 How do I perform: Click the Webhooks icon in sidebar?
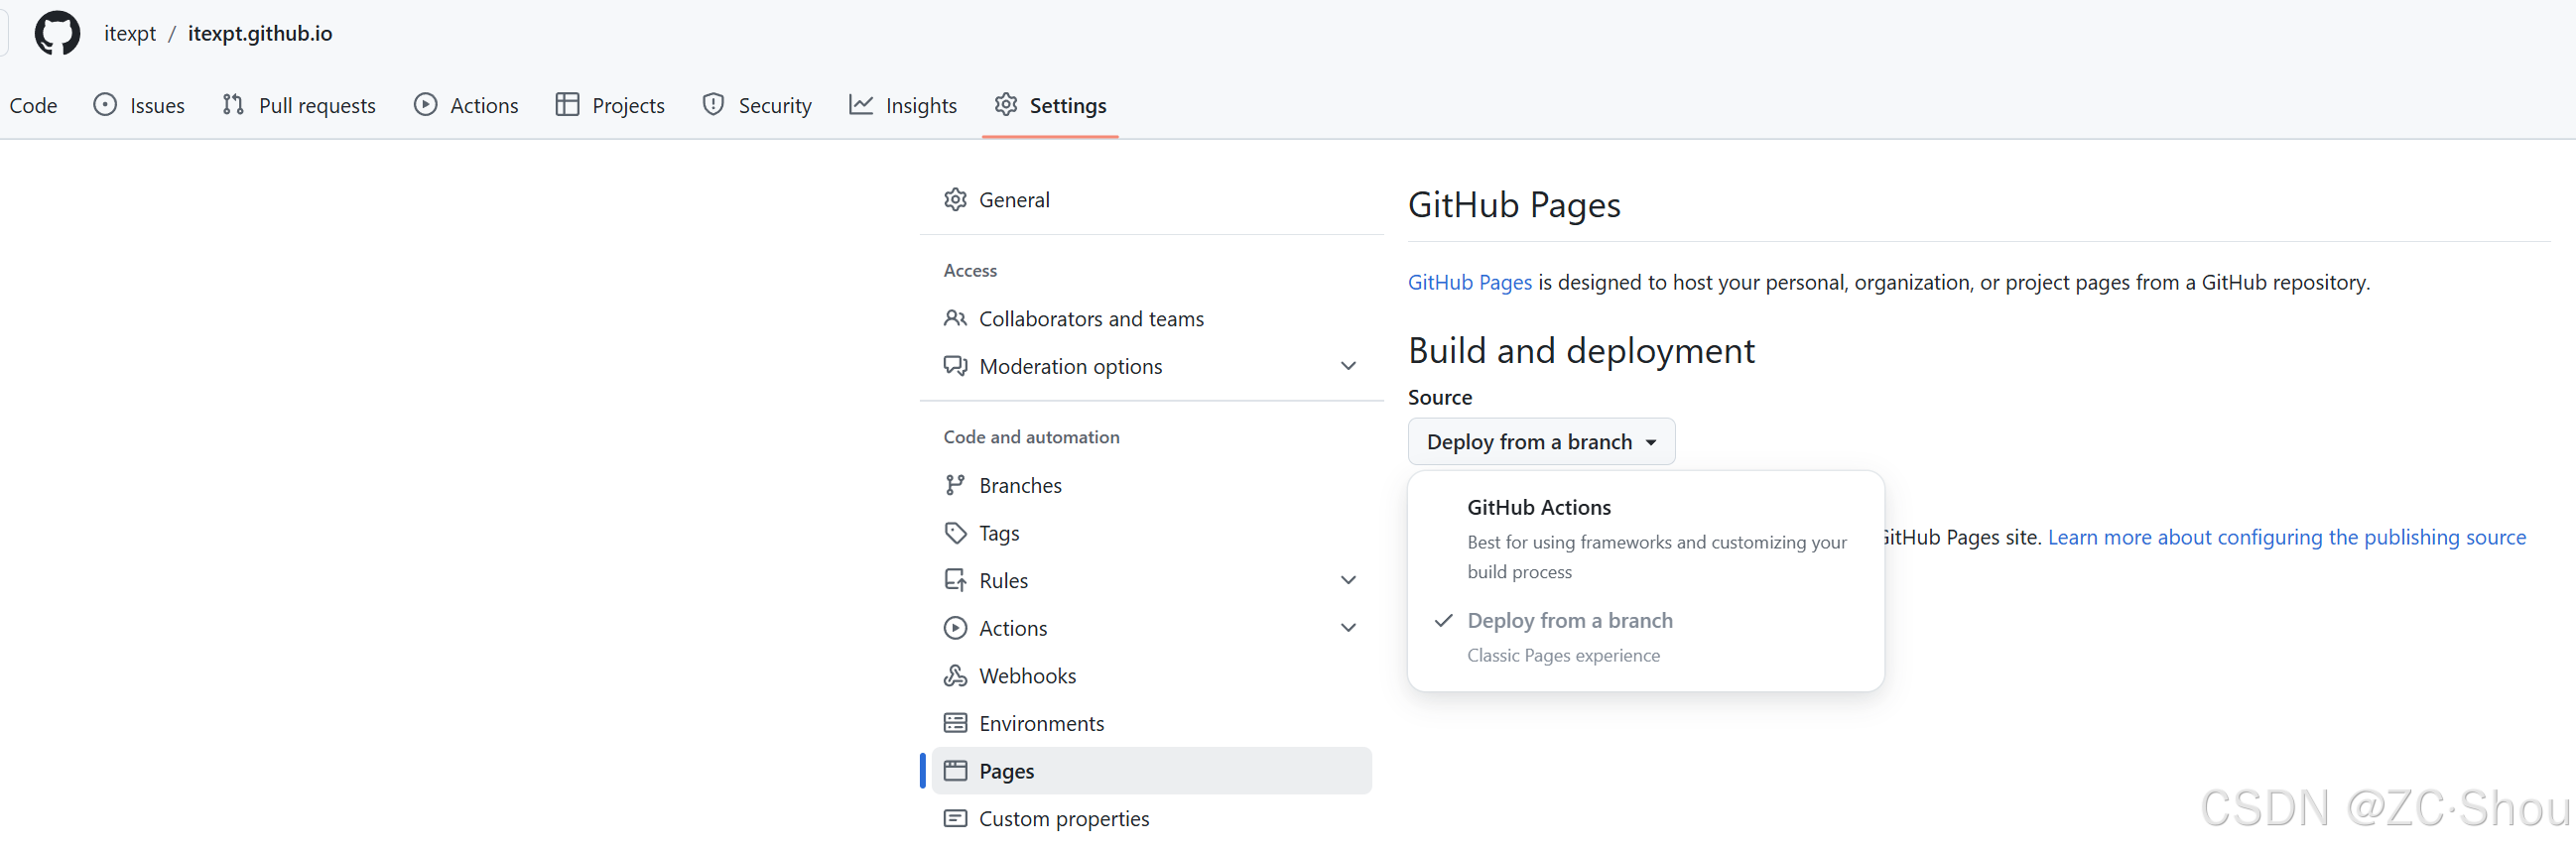955,676
